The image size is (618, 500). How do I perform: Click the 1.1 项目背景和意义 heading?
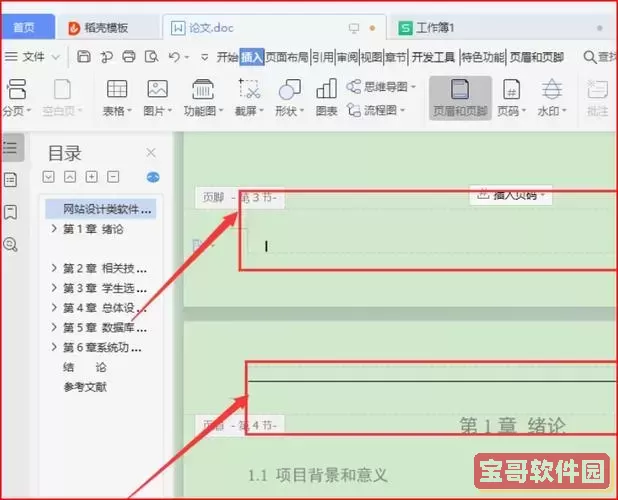click(x=318, y=475)
